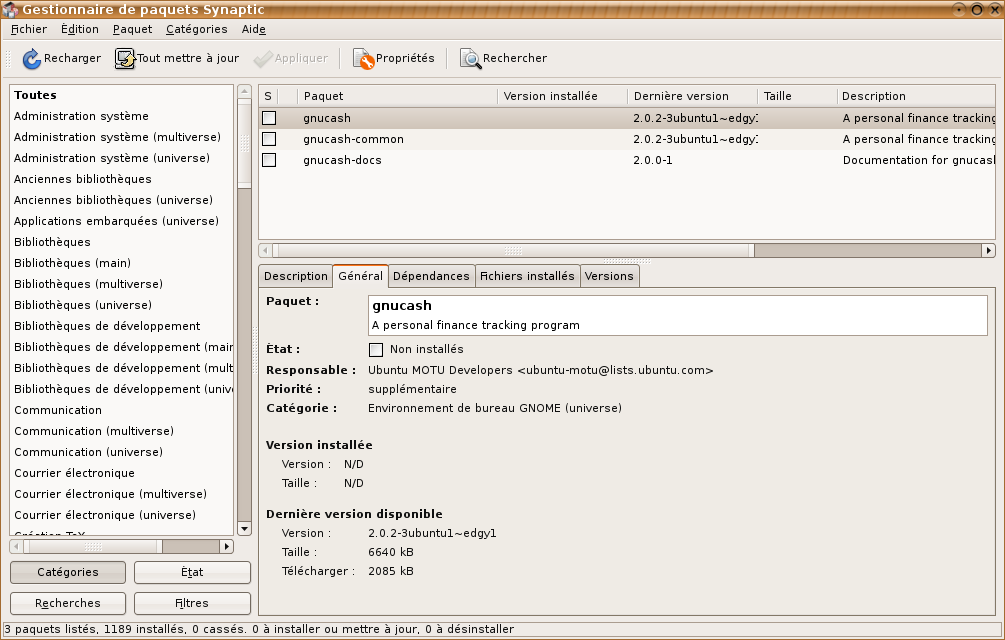
Task: Sort by Dernière version column header
Action: click(x=693, y=96)
